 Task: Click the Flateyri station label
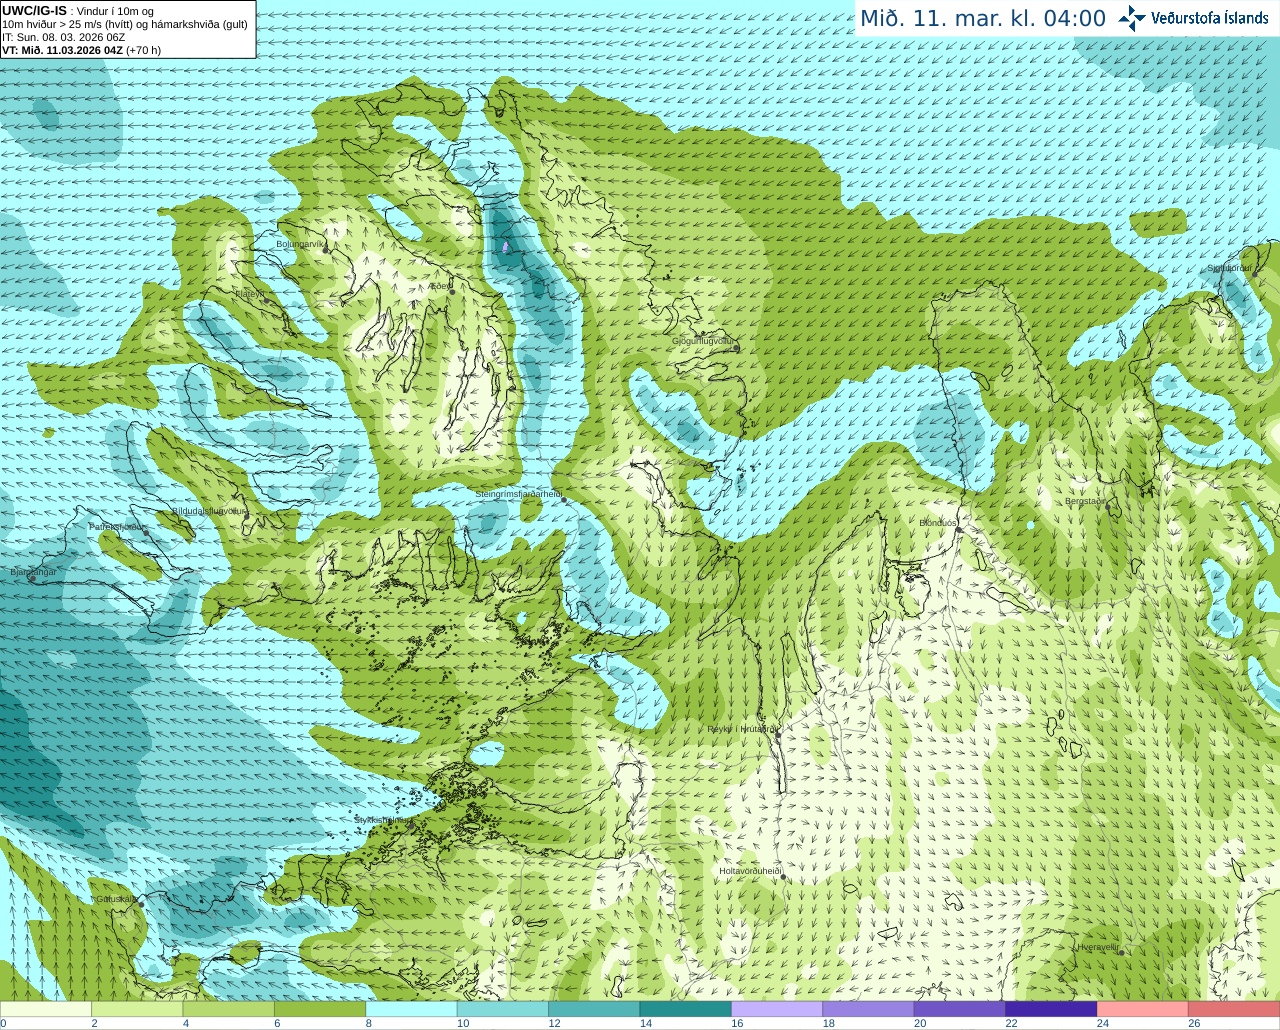point(250,294)
